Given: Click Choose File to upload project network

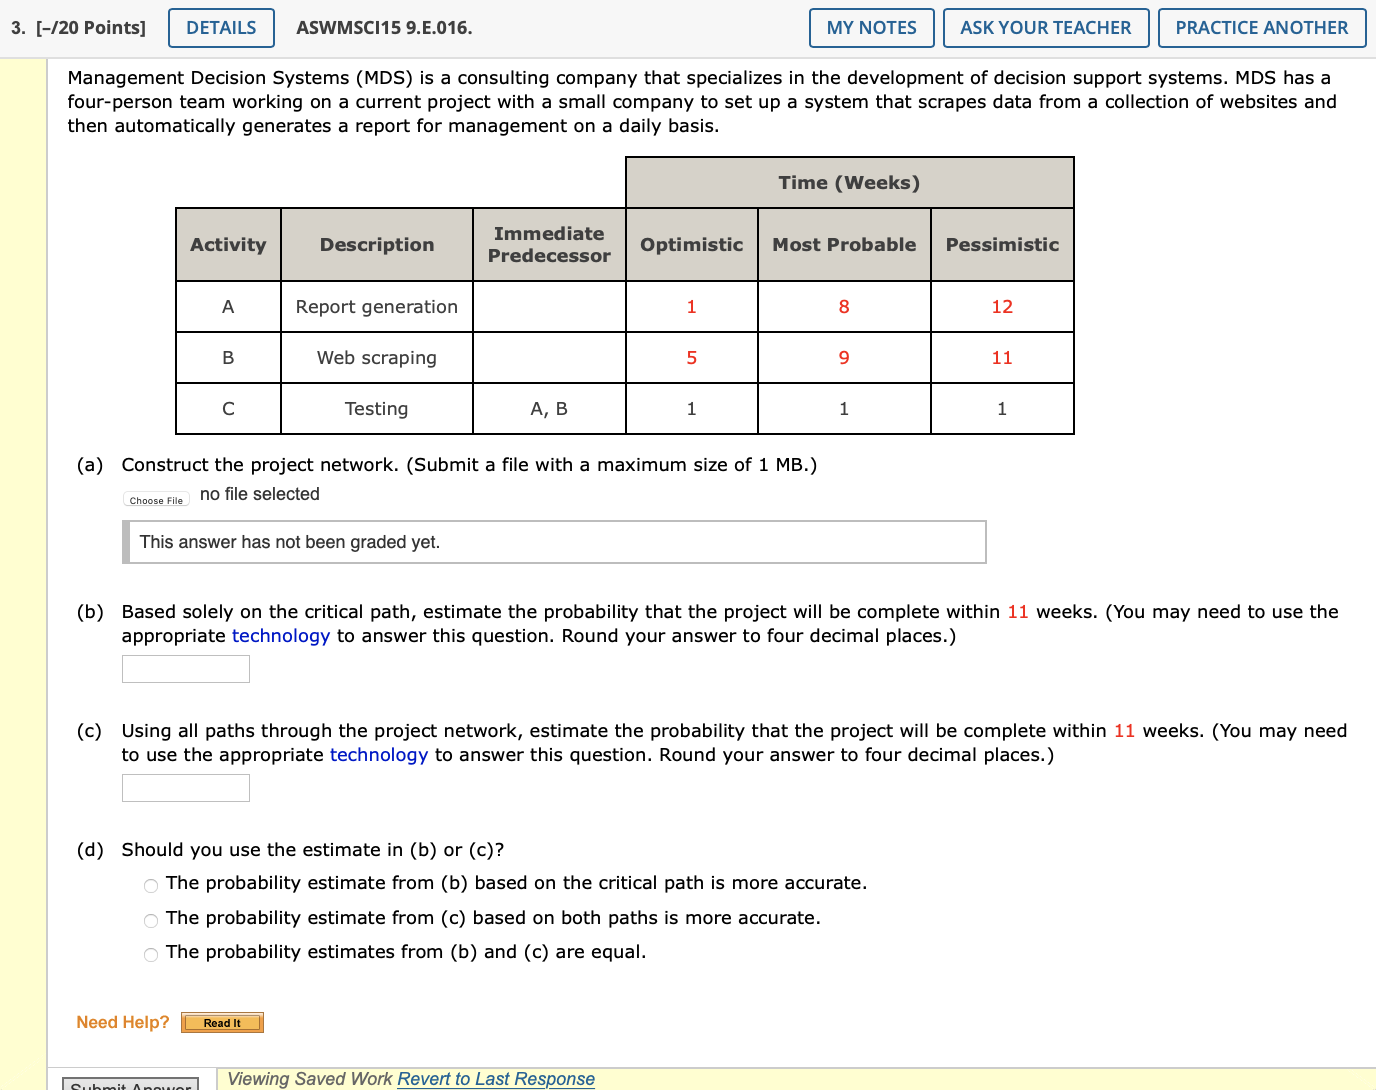Looking at the screenshot, I should [x=156, y=499].
